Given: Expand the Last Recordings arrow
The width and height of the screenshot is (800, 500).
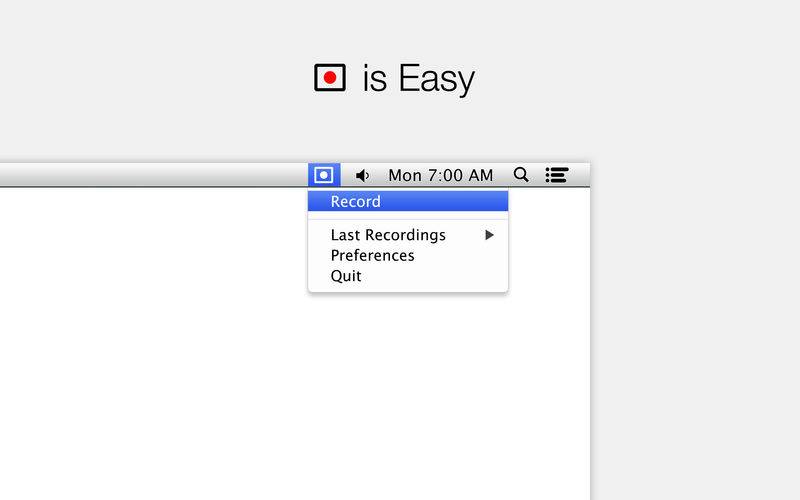Looking at the screenshot, I should [489, 235].
